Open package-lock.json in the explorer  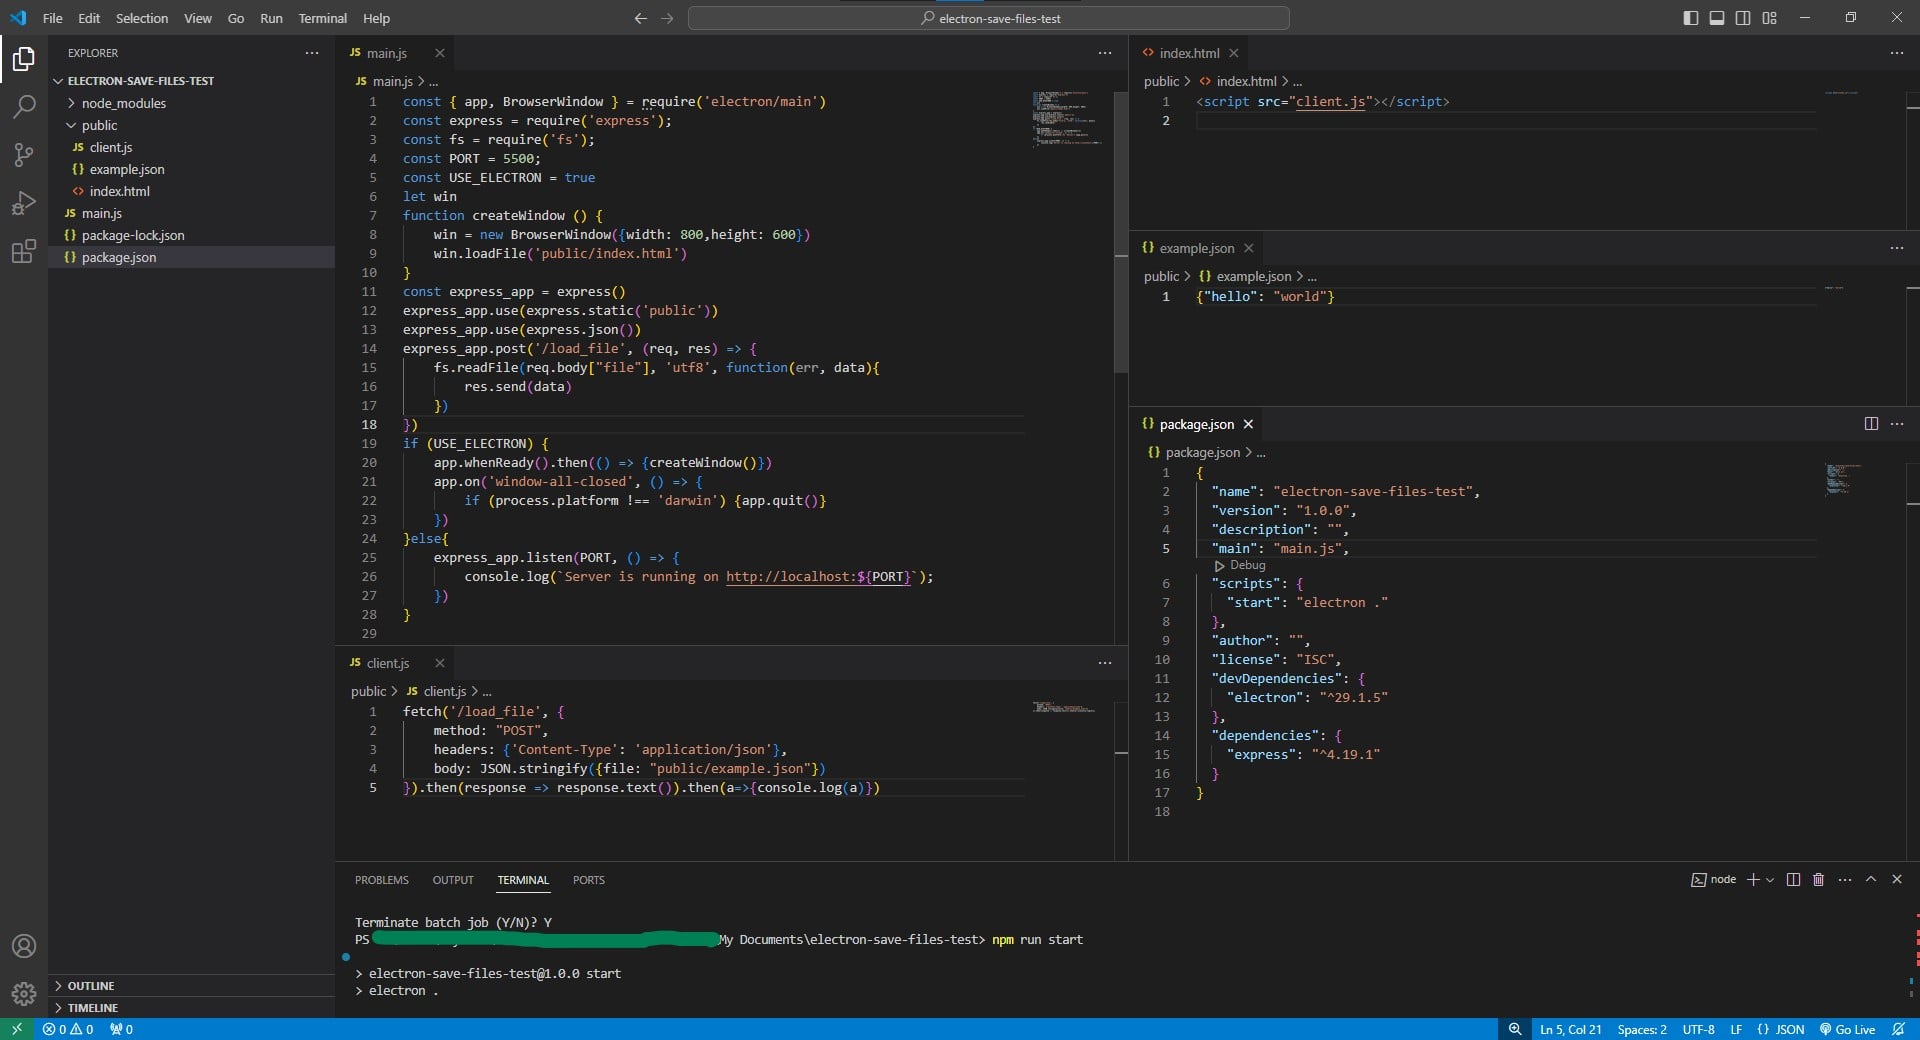point(133,235)
